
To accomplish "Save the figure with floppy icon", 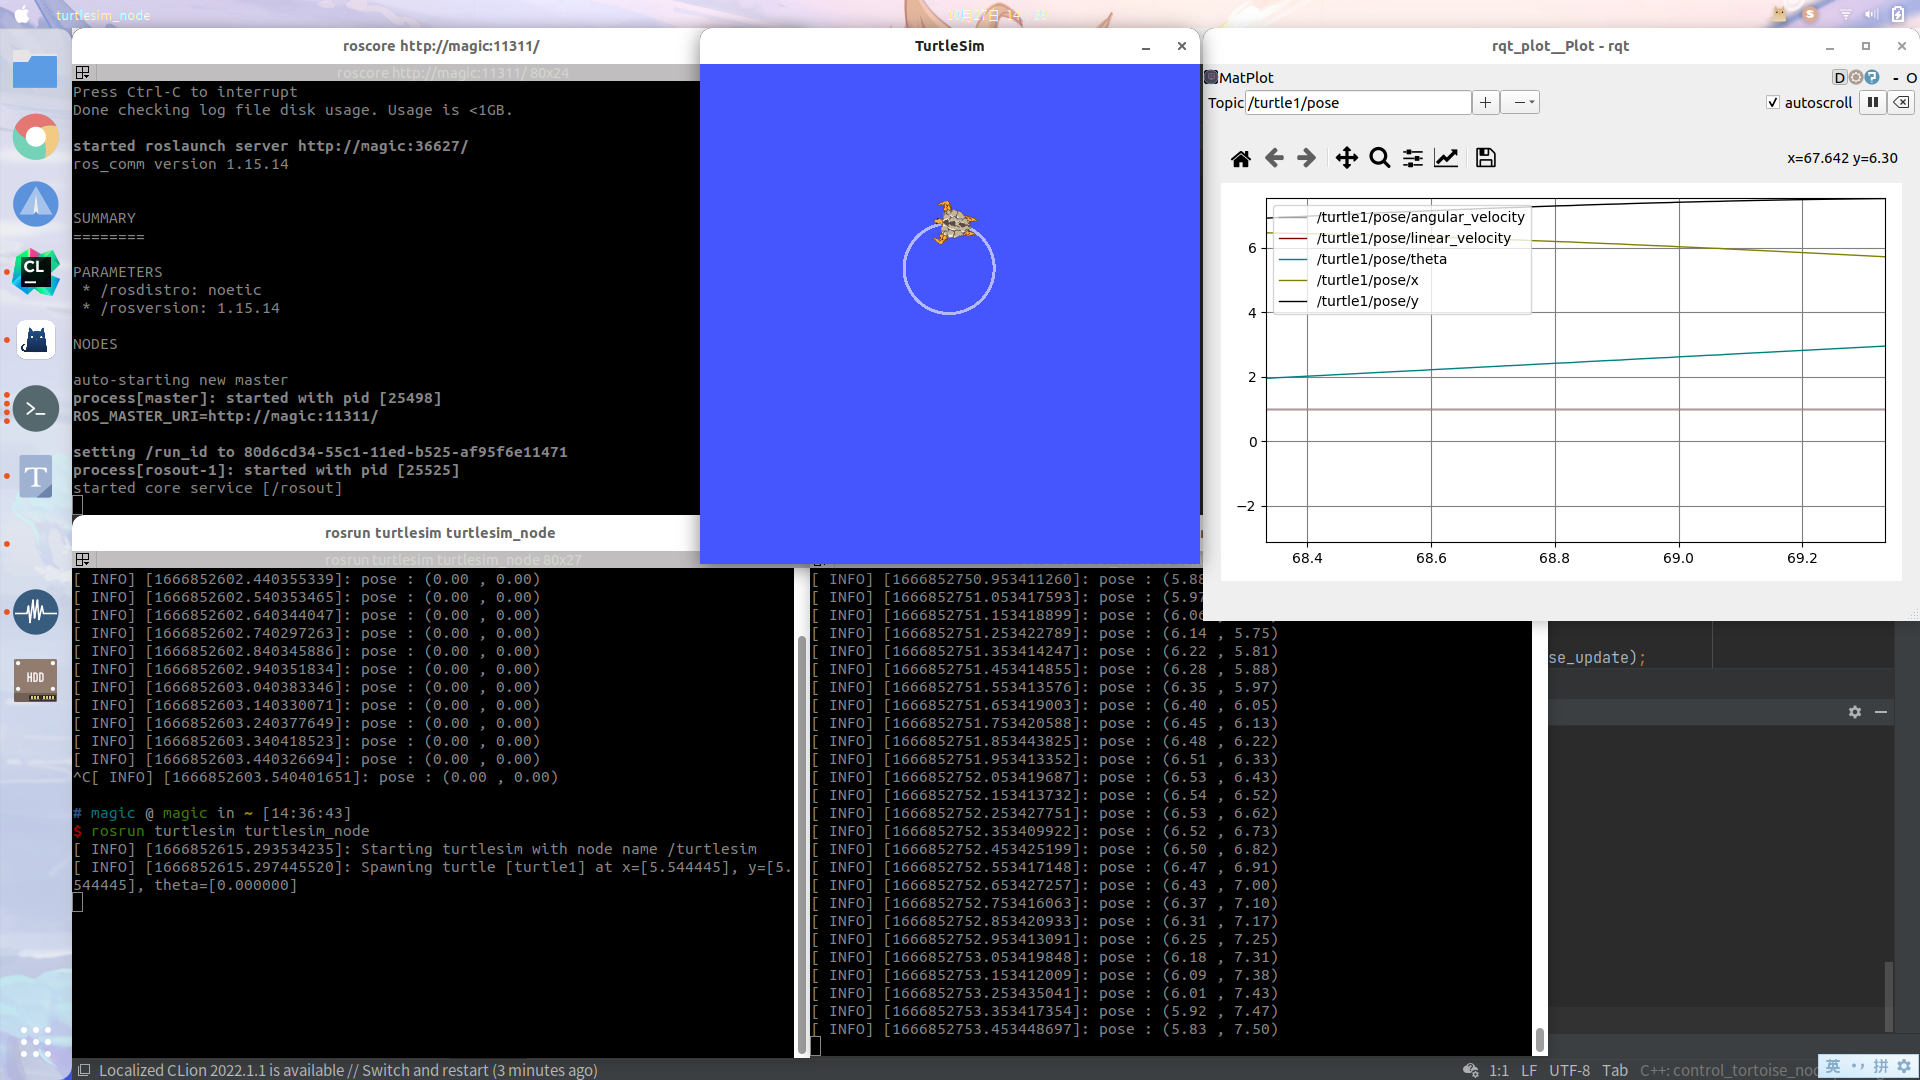I will [x=1485, y=158].
